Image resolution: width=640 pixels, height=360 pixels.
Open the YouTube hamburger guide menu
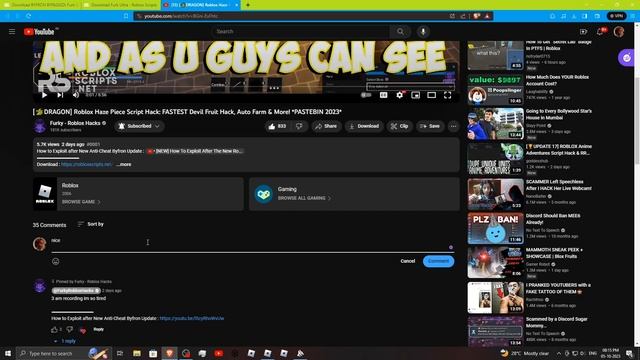tap(12, 31)
